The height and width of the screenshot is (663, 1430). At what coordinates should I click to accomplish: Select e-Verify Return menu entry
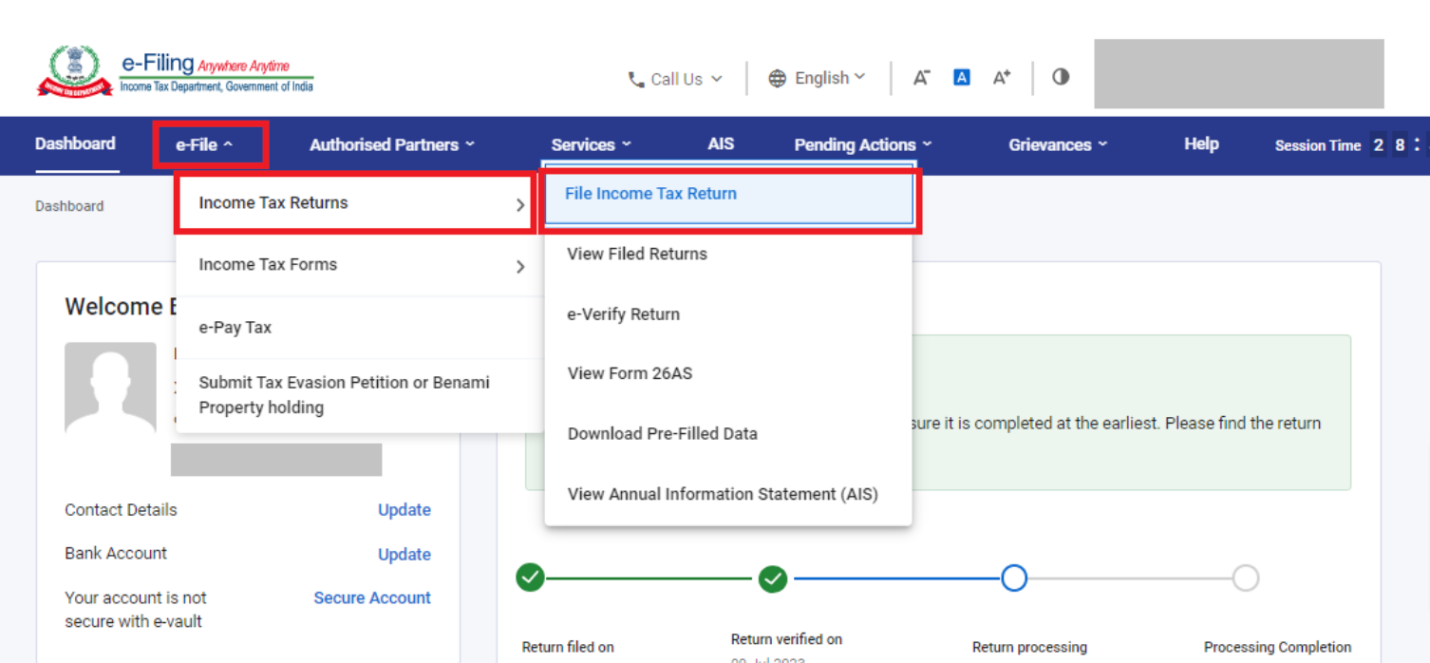click(x=623, y=314)
